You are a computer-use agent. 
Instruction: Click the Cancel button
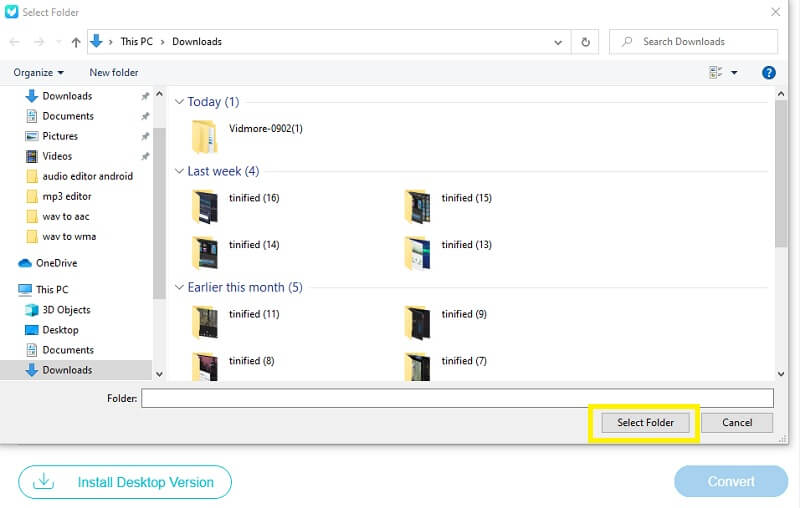click(737, 423)
